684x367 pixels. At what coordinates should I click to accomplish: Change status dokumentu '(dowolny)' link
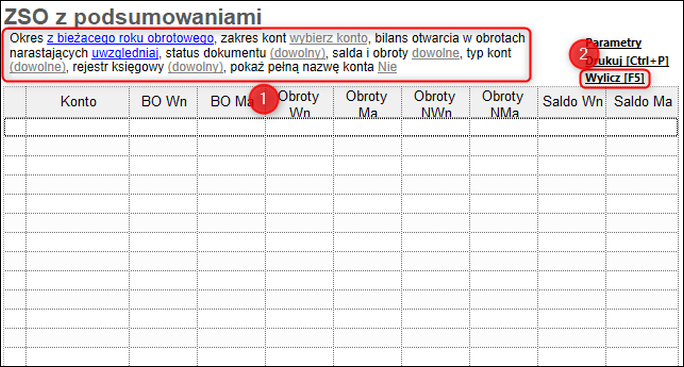coord(298,53)
